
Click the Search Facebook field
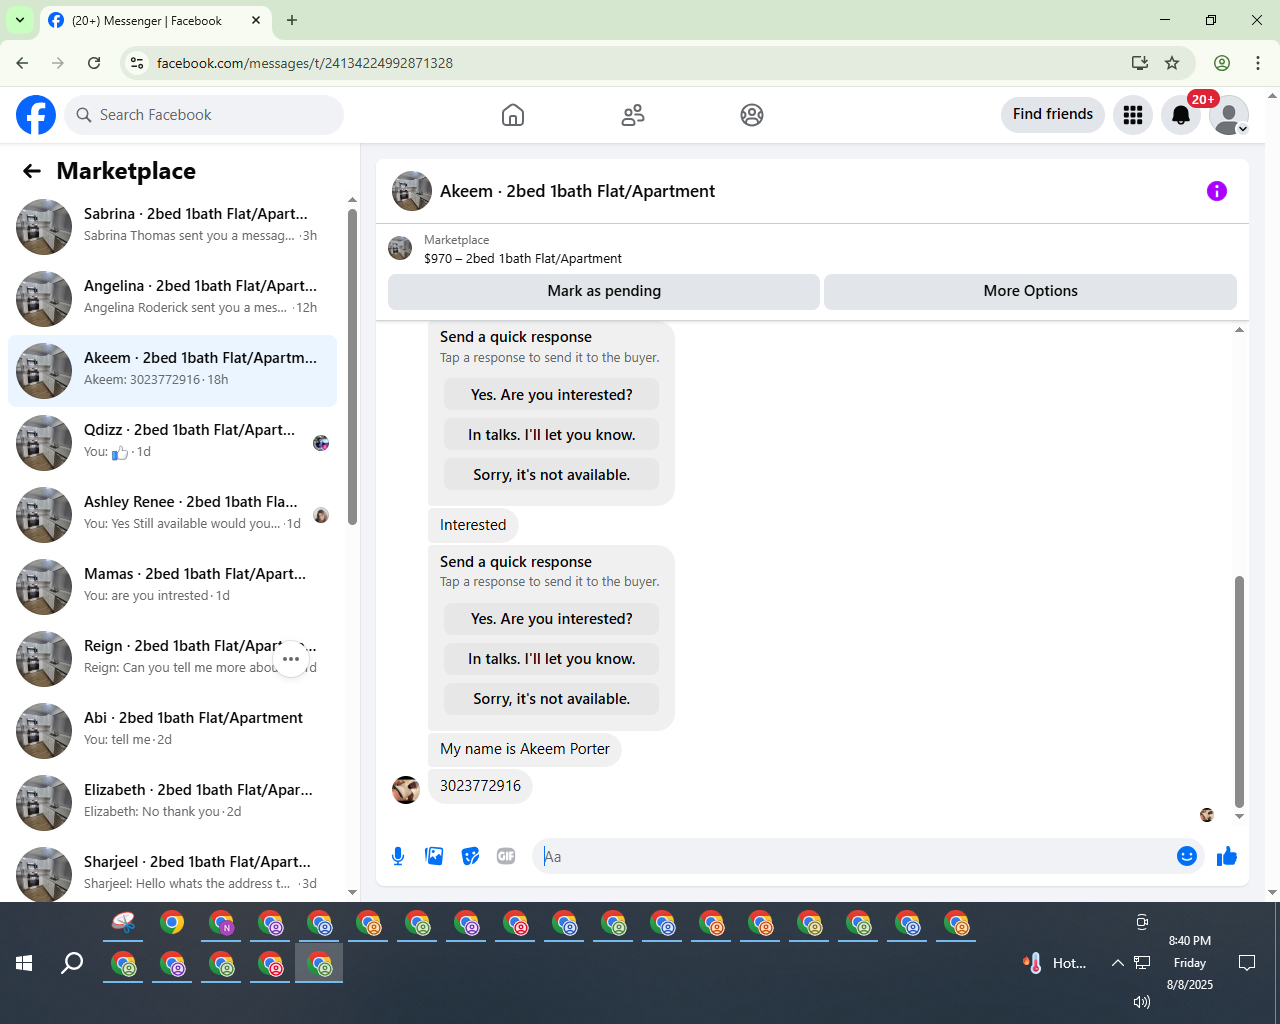pos(204,115)
